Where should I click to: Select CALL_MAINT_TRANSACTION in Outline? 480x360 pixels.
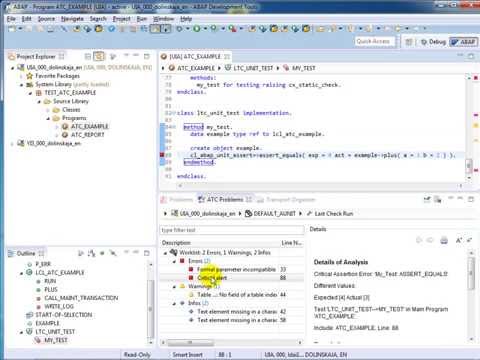(x=77, y=298)
